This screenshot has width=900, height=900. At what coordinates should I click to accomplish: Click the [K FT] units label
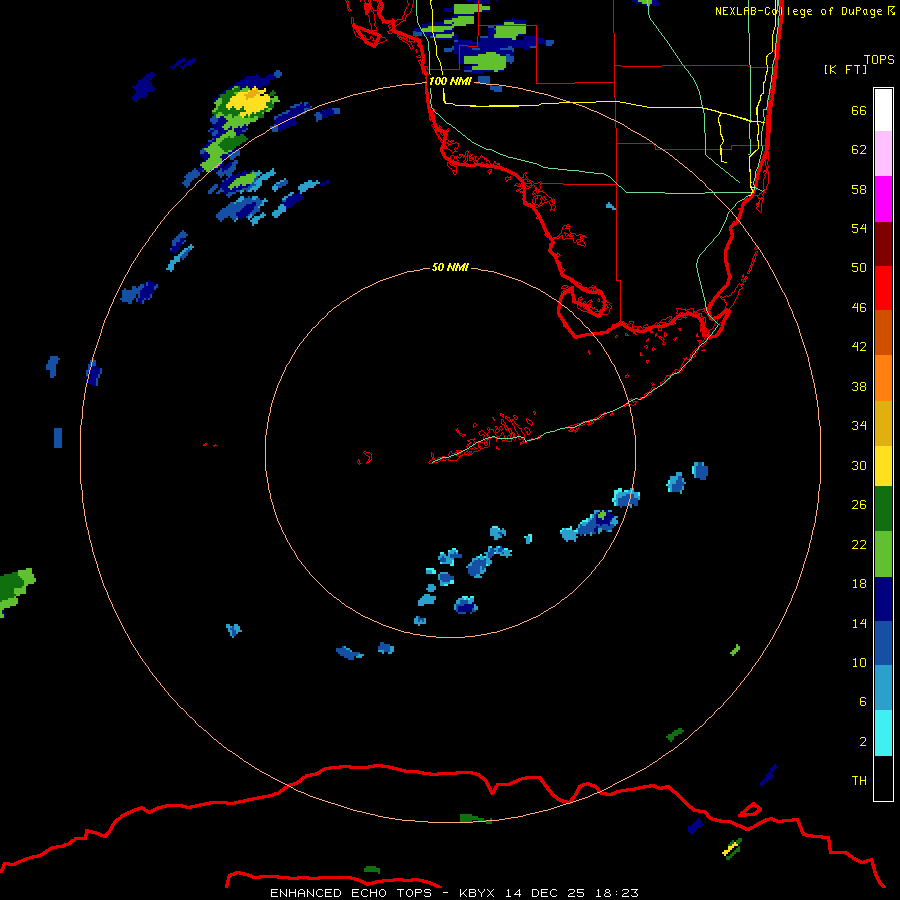(845, 69)
